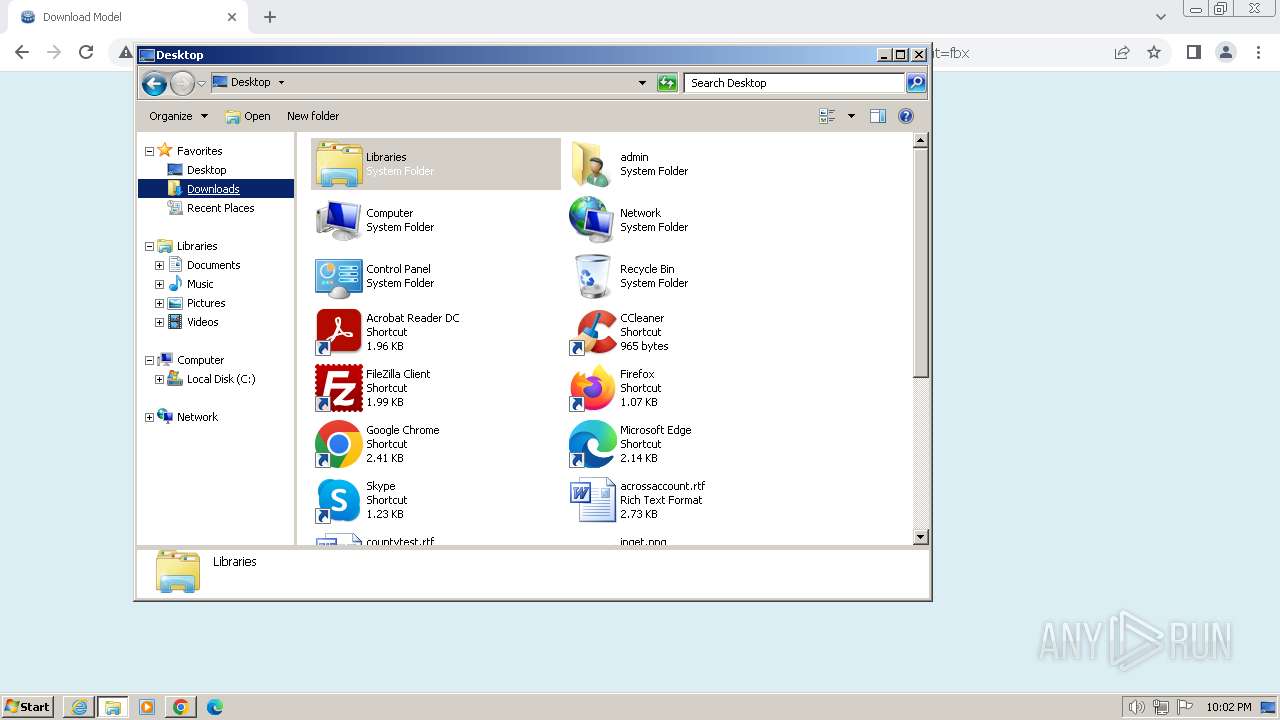Open Explorer help button
This screenshot has height=720, width=1280.
[x=906, y=116]
